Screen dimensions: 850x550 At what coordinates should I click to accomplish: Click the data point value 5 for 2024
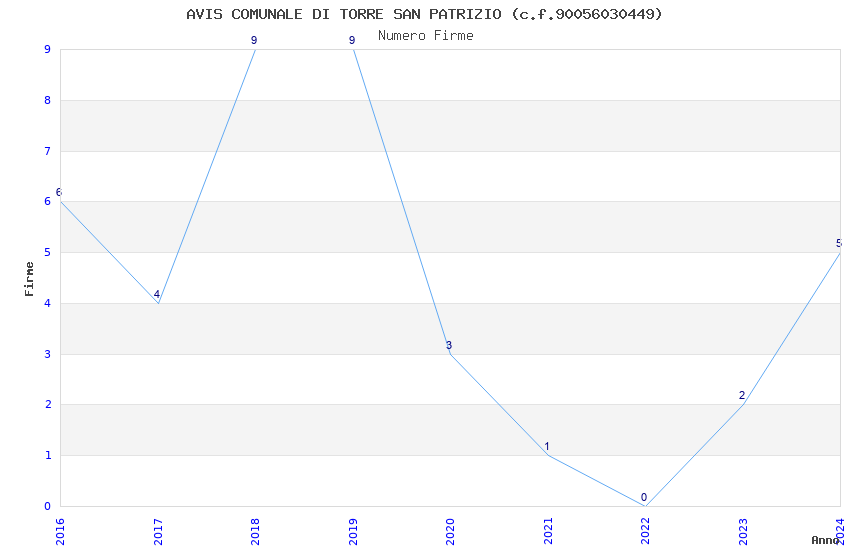point(839,243)
